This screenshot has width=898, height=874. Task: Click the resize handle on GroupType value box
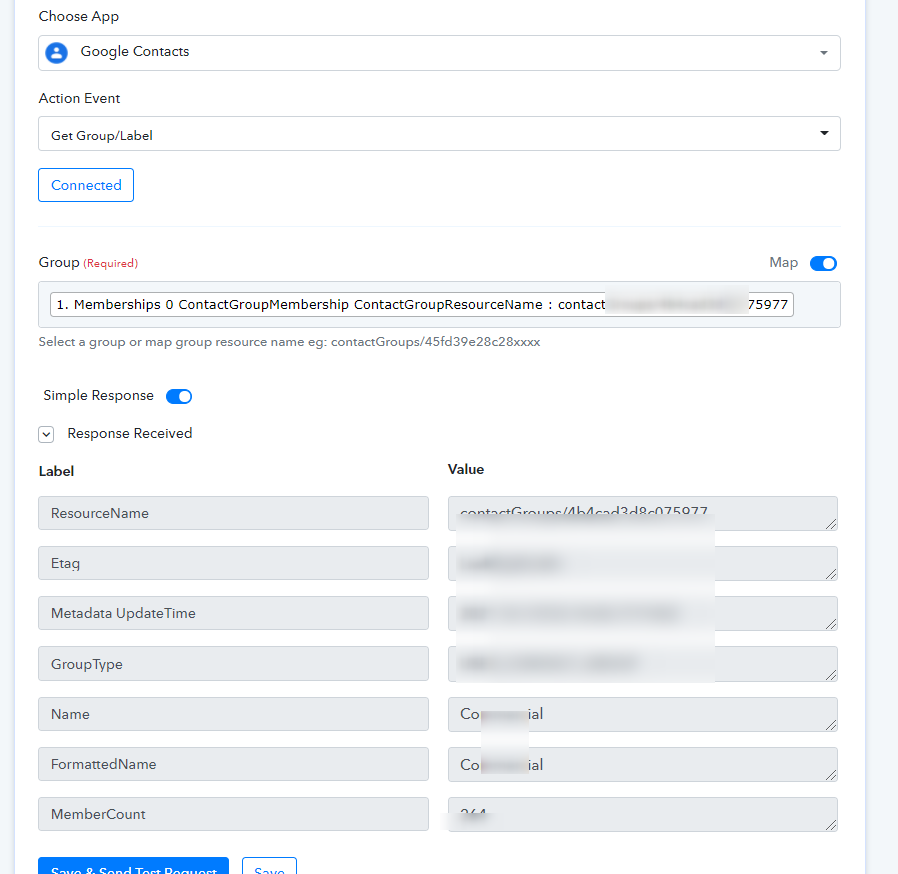coord(830,674)
